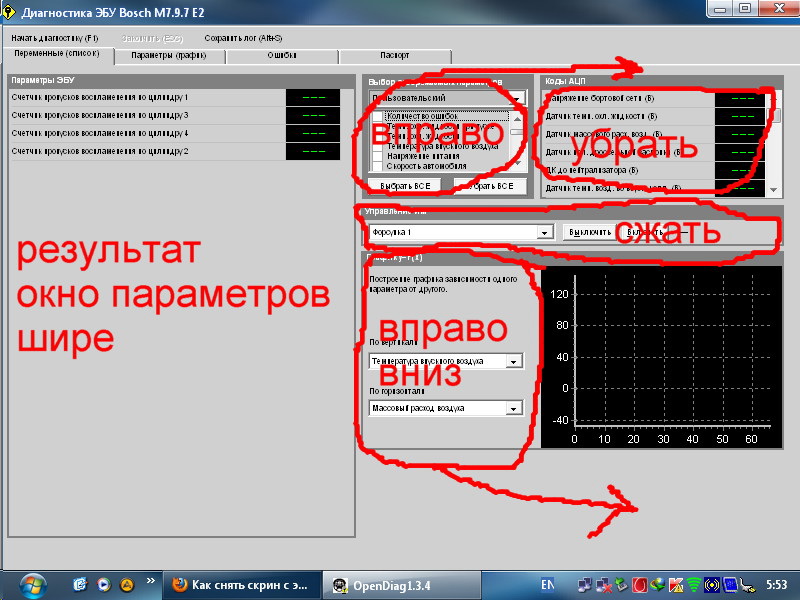Launch the media player quick launch icon
This screenshot has width=800, height=600.
(104, 585)
